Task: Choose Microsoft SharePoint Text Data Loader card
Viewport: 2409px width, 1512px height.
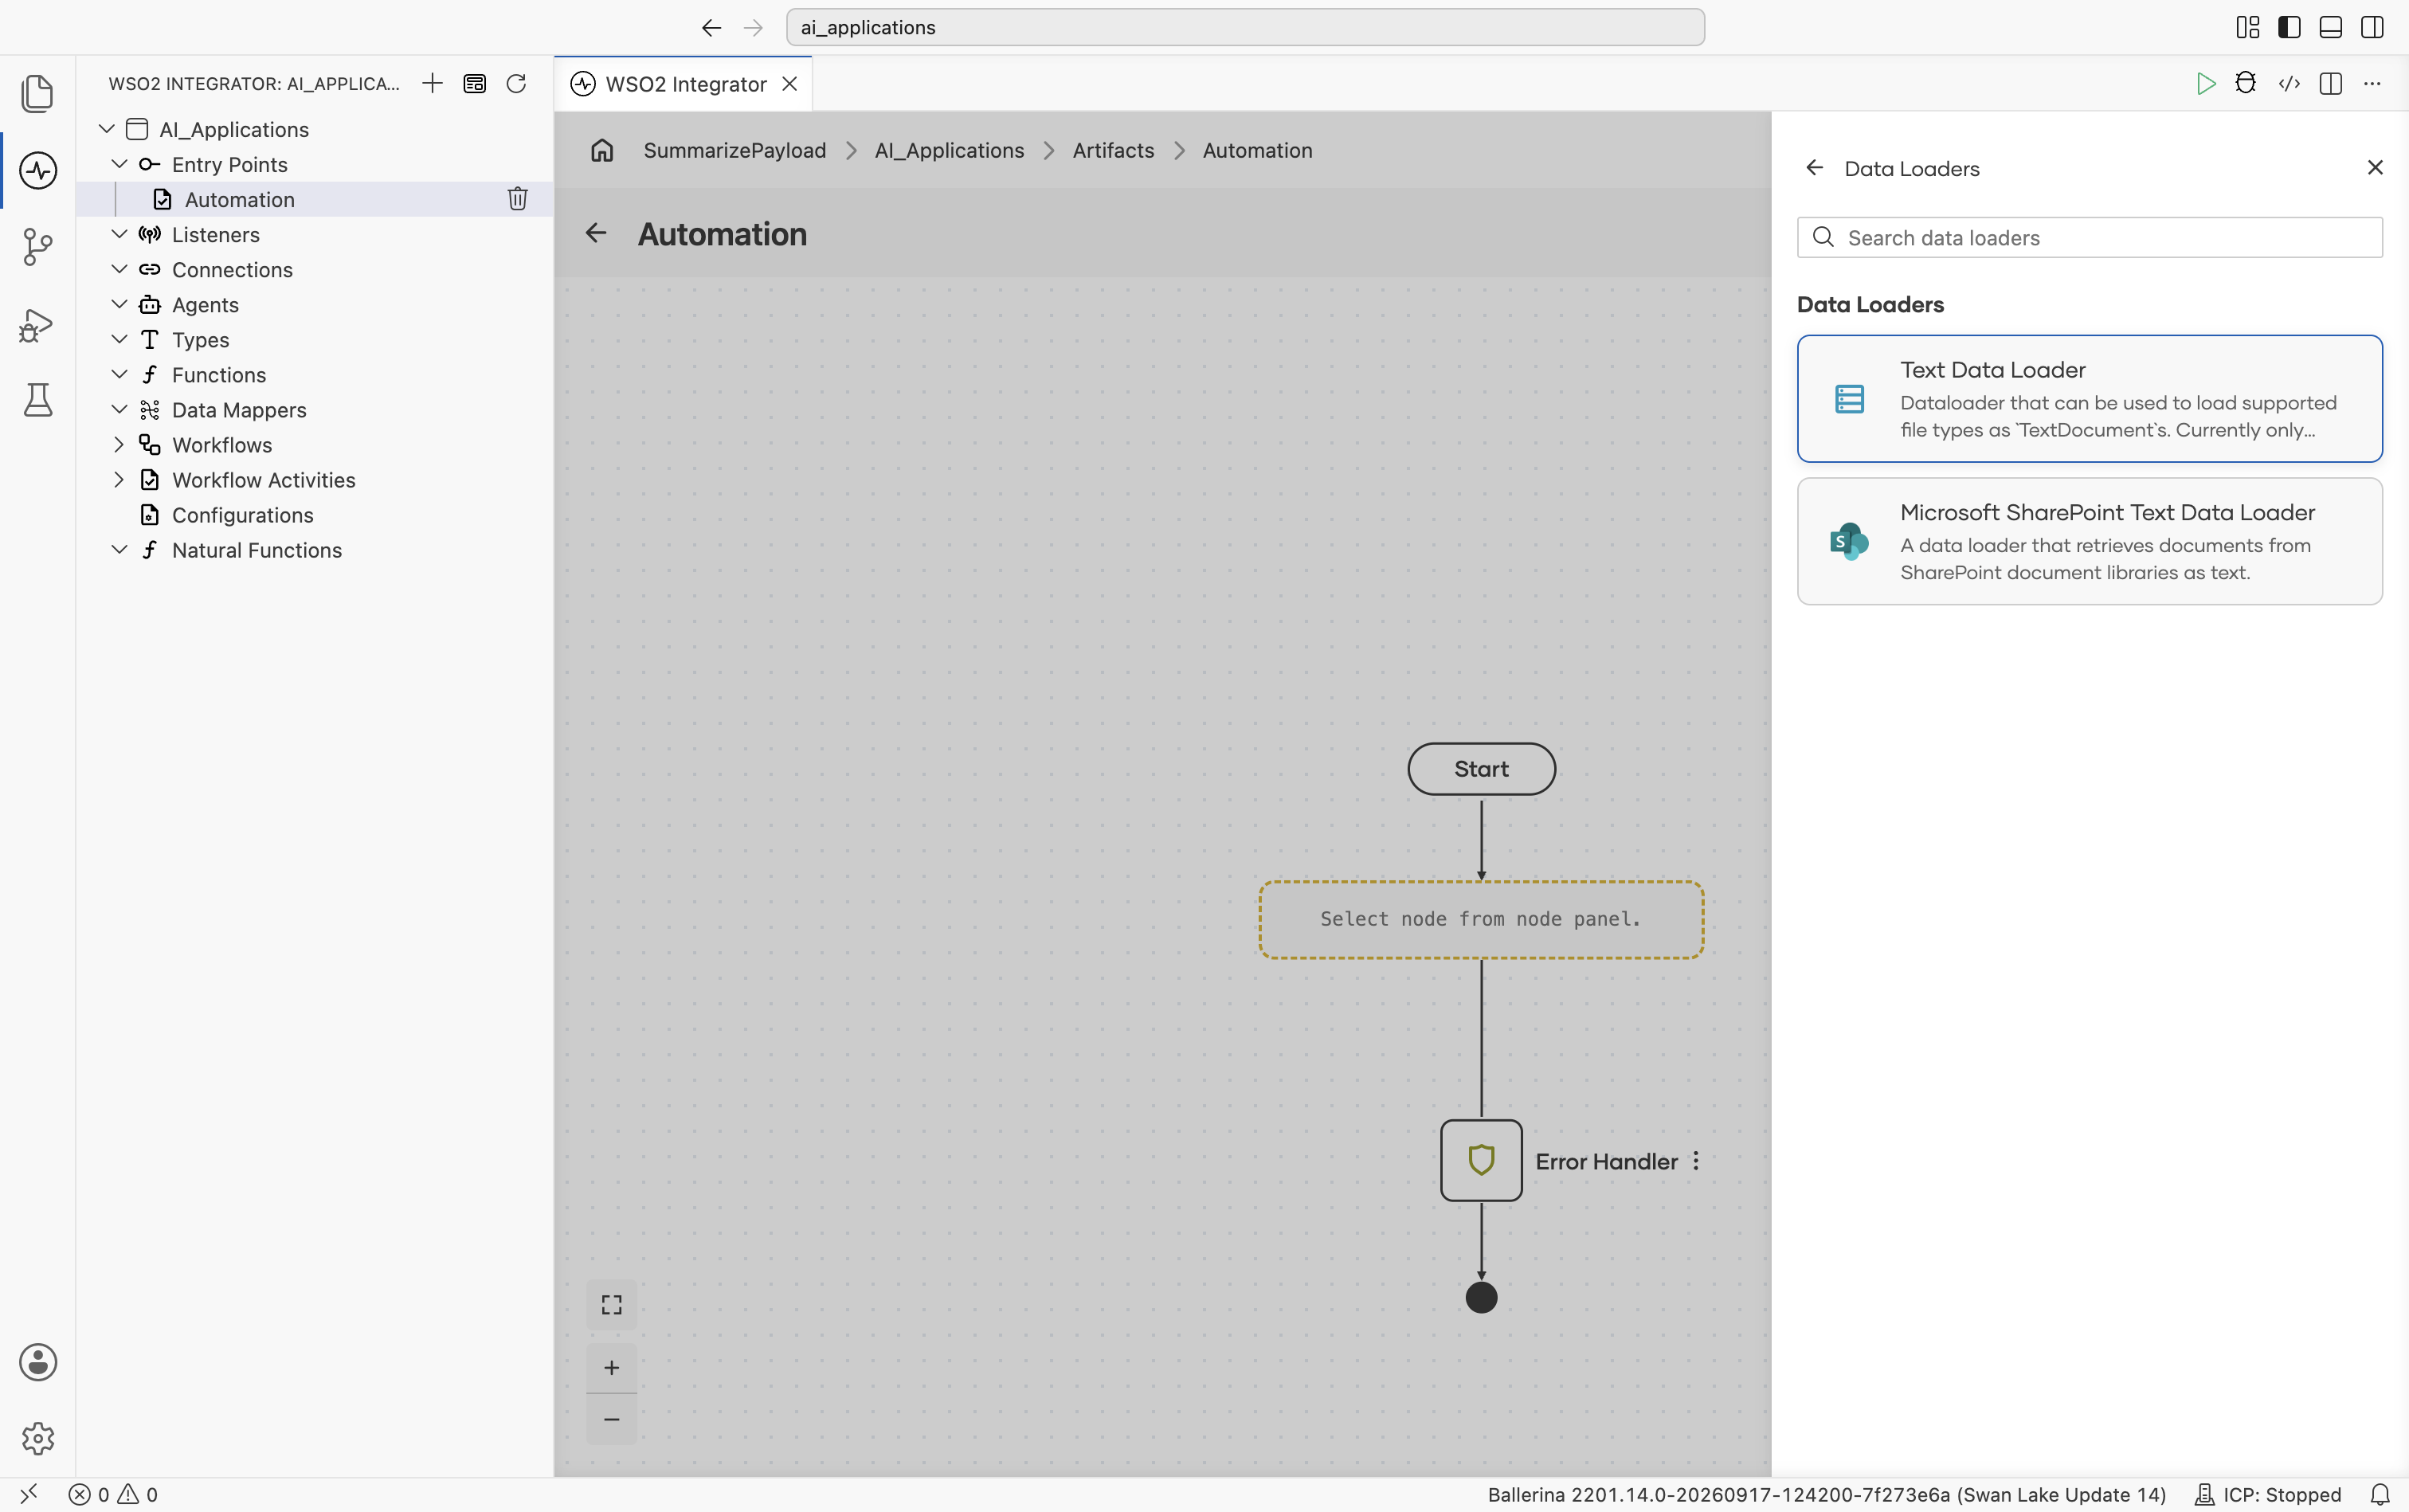Action: pos(2090,541)
